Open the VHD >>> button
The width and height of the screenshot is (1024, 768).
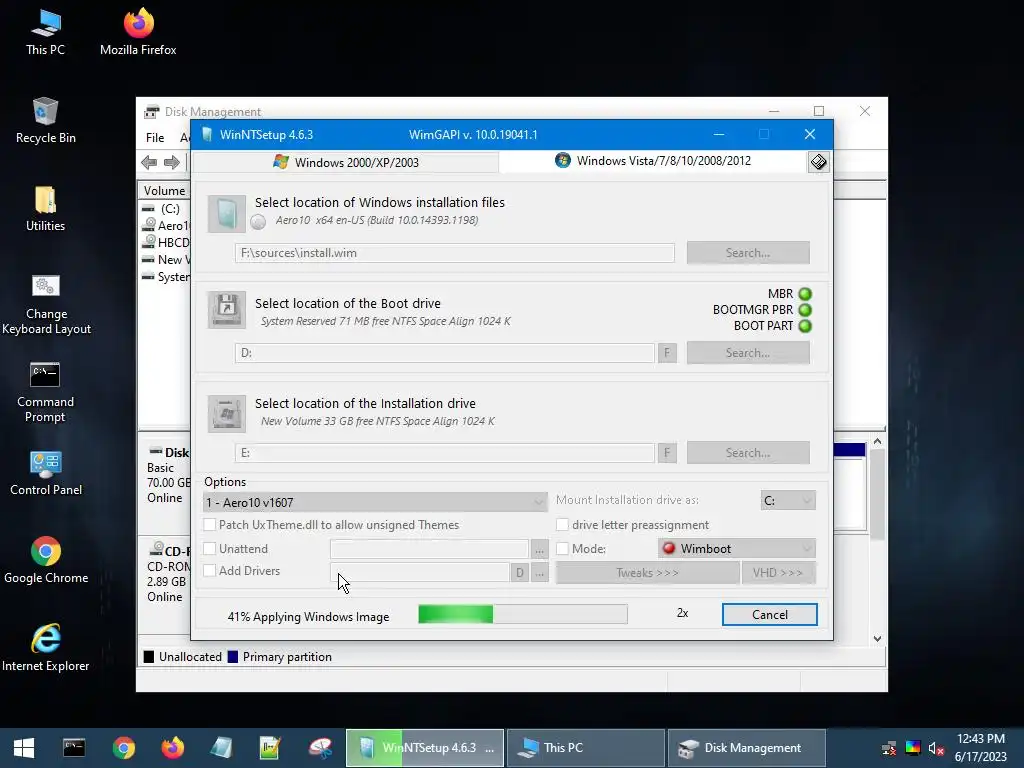(x=778, y=573)
